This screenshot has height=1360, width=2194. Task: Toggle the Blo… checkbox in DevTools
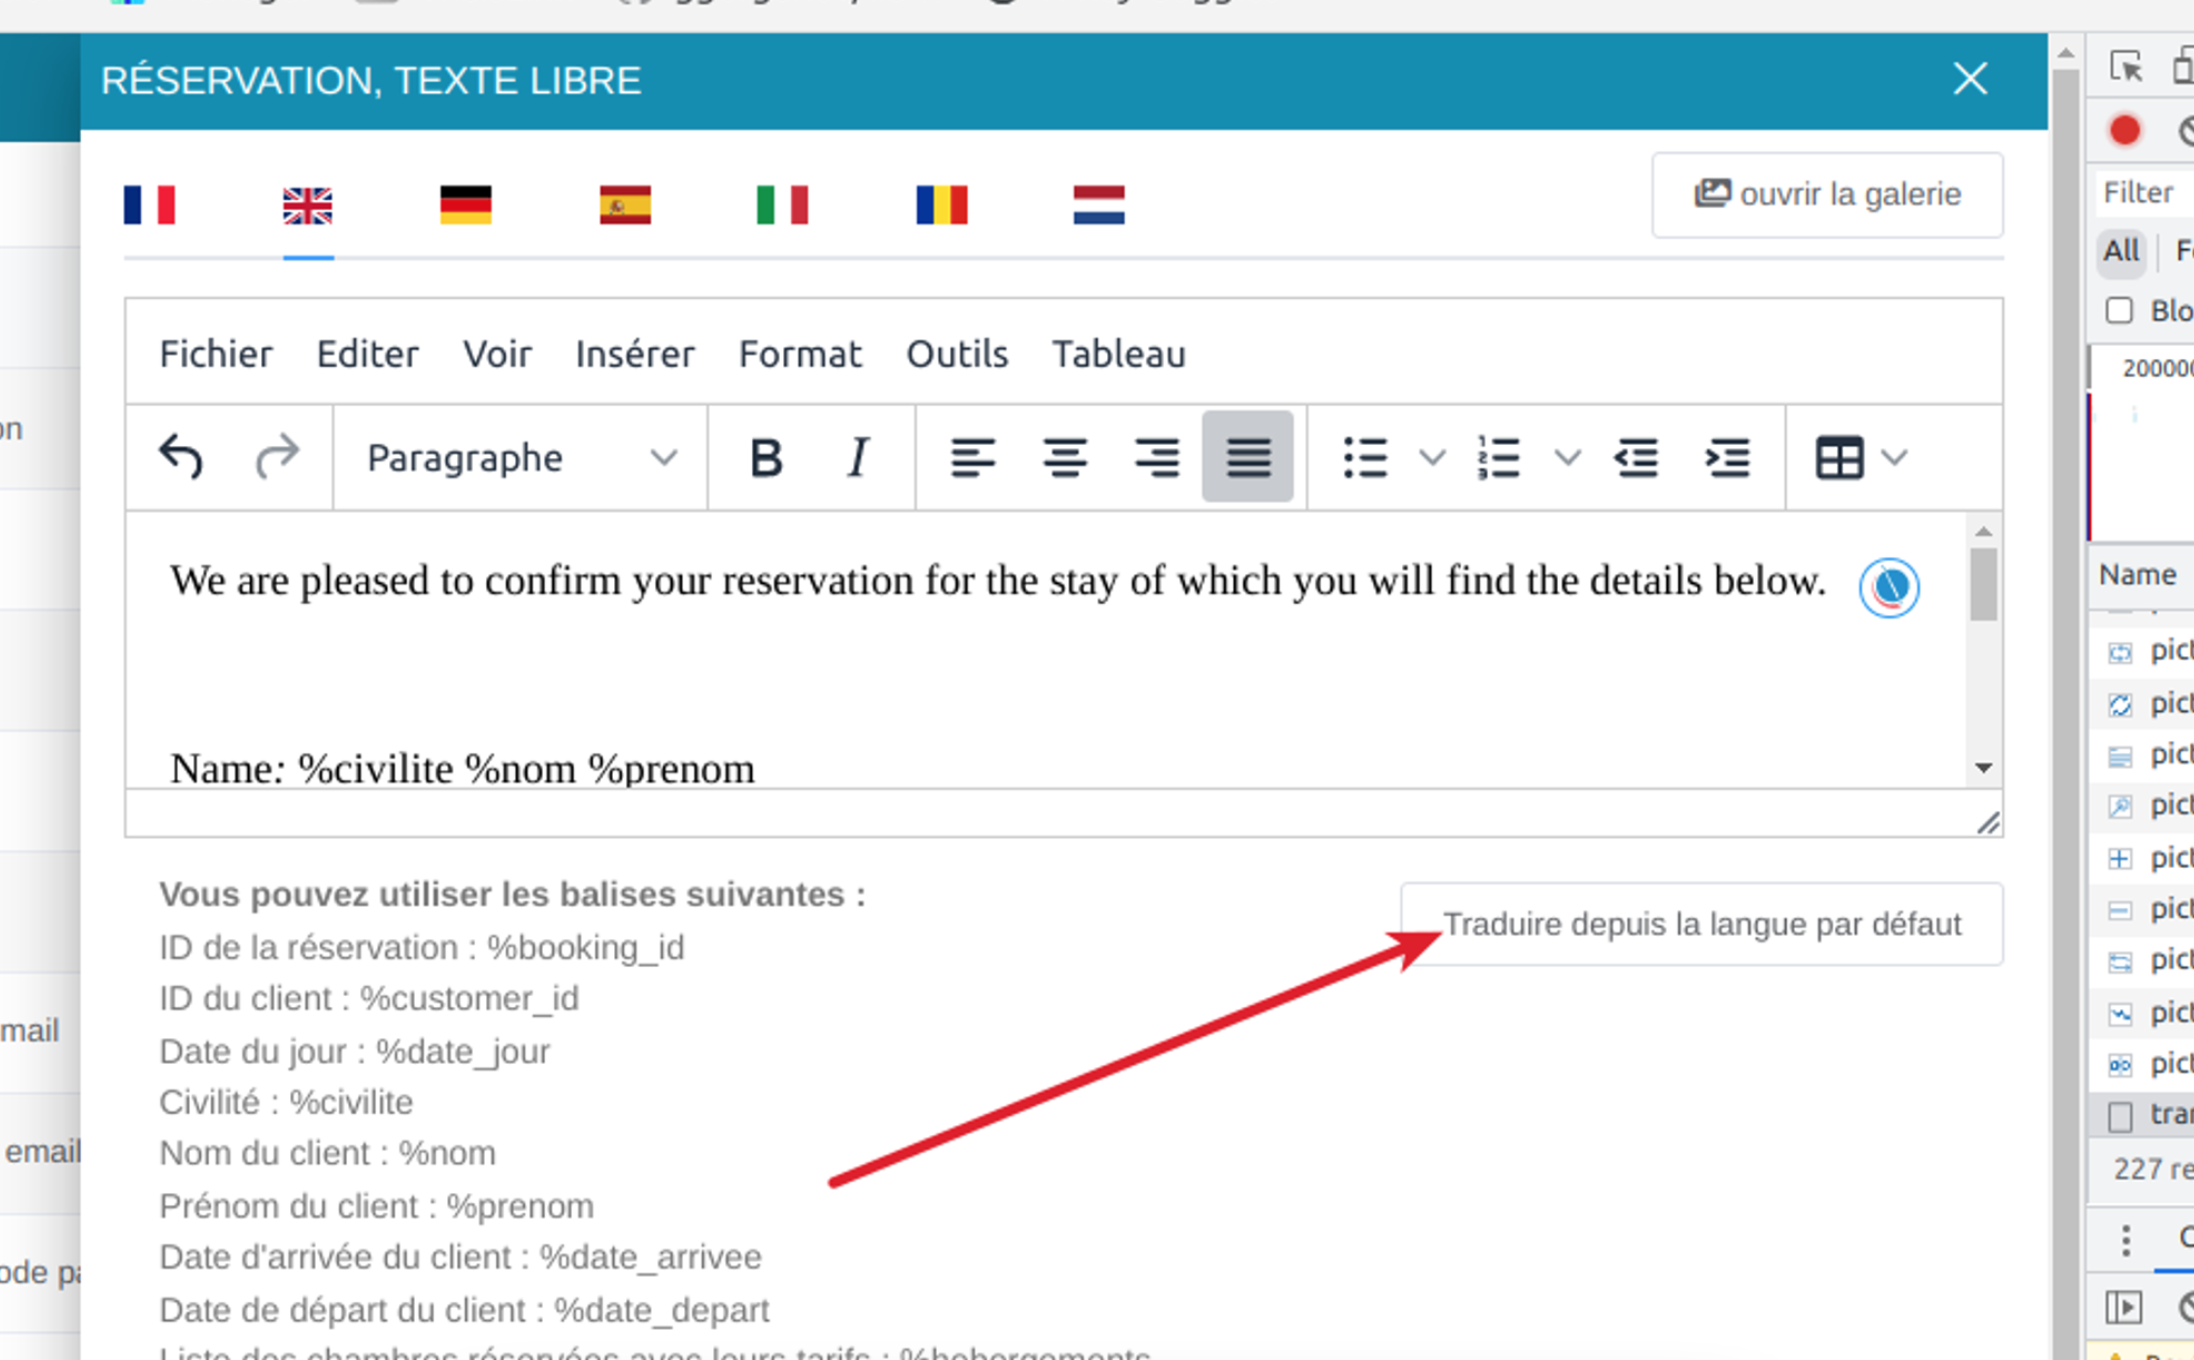click(x=2119, y=310)
